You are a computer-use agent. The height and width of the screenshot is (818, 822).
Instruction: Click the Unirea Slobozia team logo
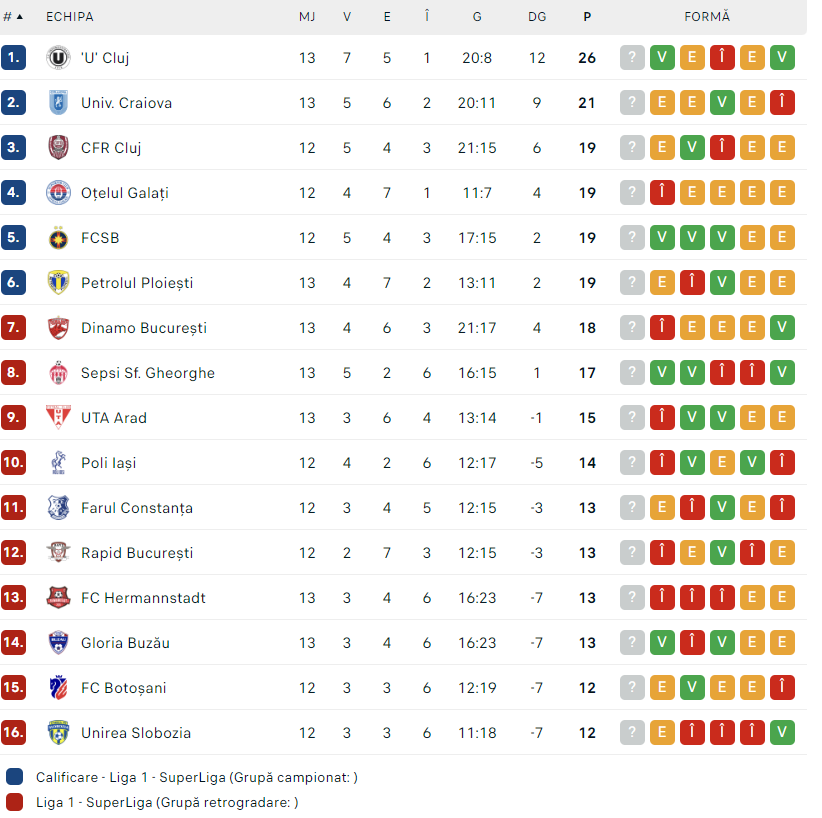[x=60, y=733]
